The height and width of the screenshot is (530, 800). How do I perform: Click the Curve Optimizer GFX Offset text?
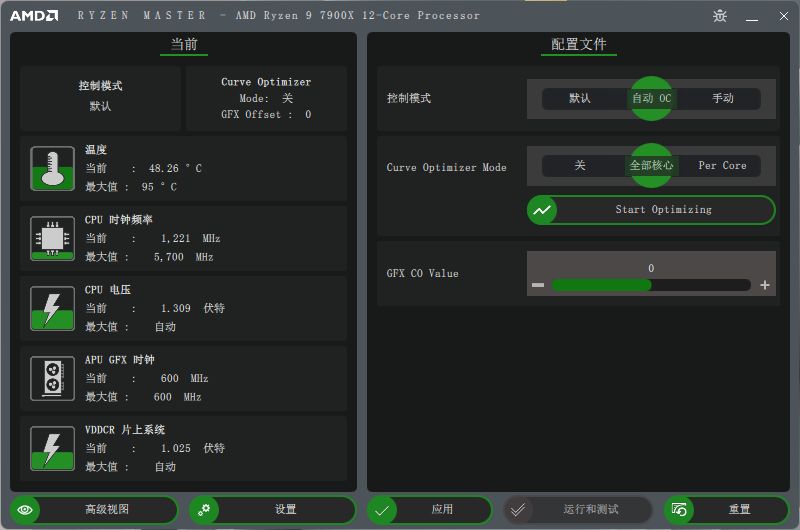(x=266, y=115)
